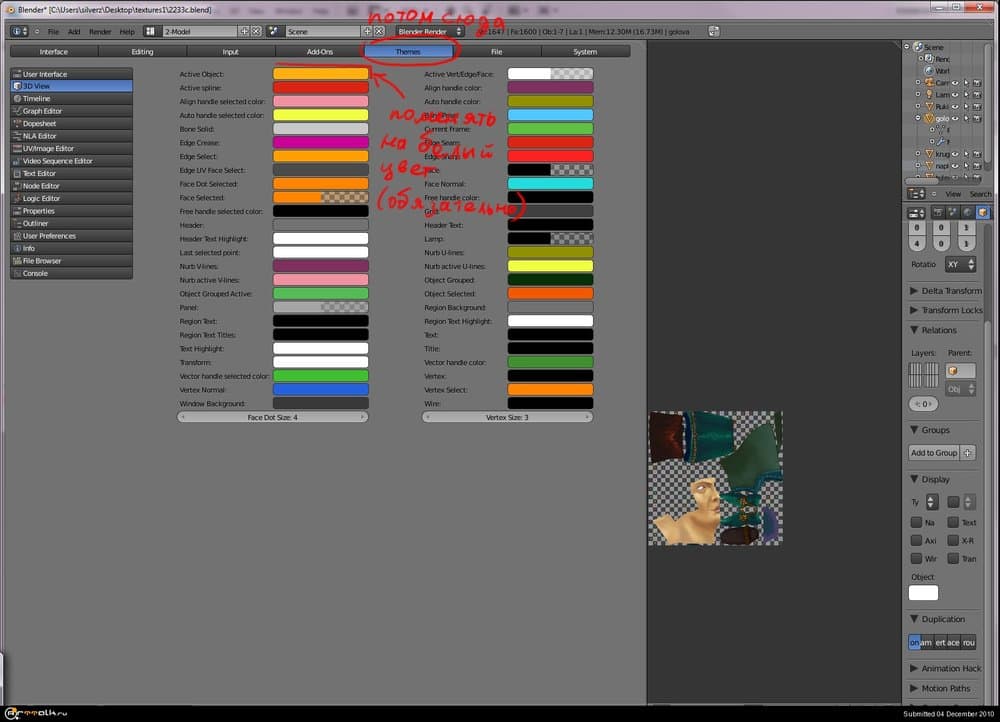Add a new screen layout with plus icon
Viewport: 1000px width, 722px height.
coord(244,31)
